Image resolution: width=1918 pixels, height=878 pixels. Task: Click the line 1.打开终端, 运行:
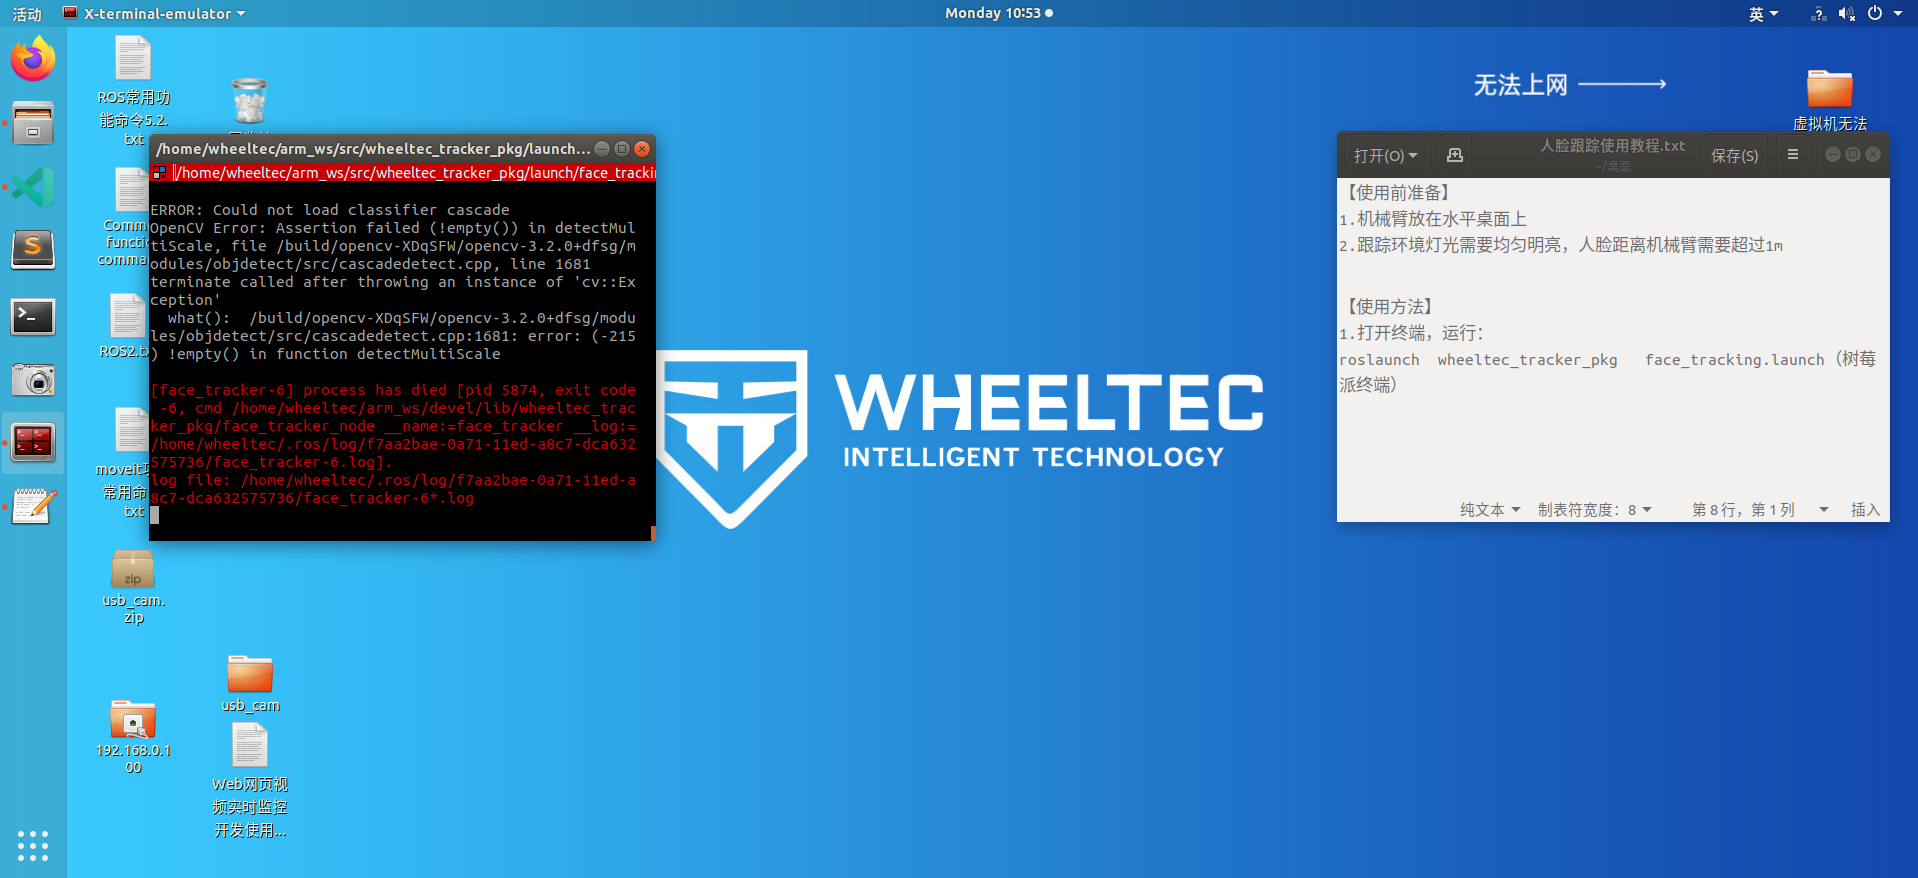[x=1411, y=333]
